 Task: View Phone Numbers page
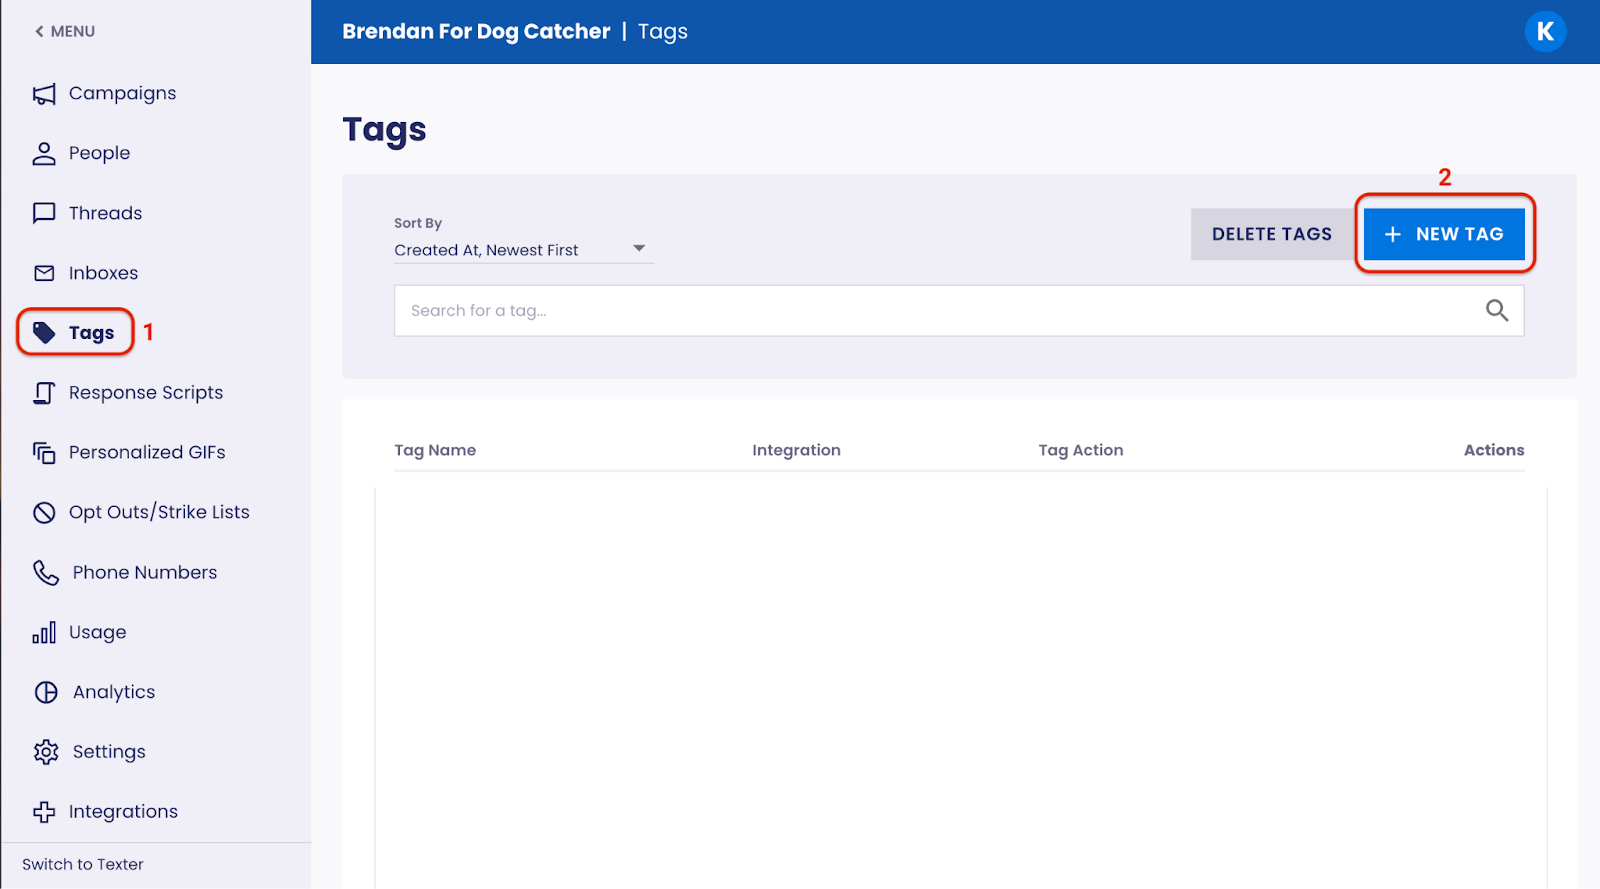145,572
